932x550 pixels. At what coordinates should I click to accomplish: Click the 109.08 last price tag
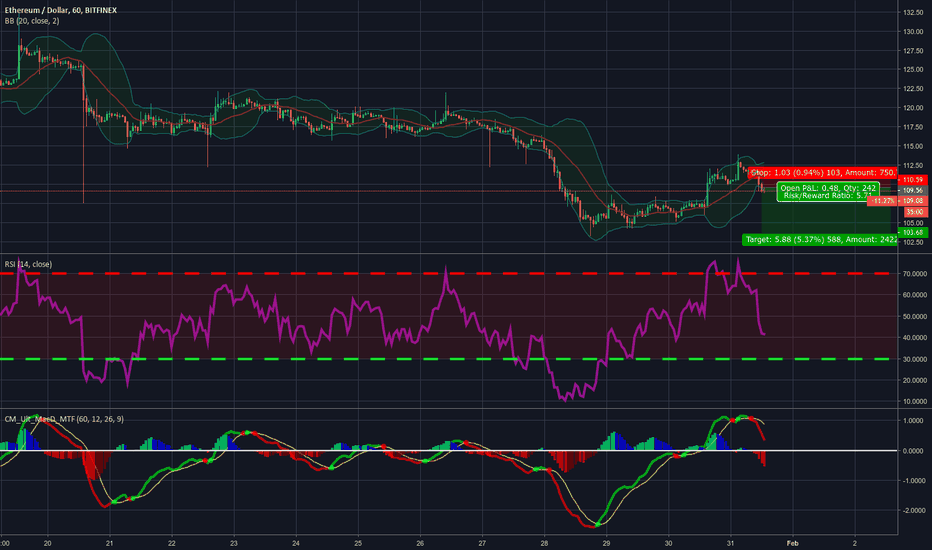pyautogui.click(x=913, y=201)
